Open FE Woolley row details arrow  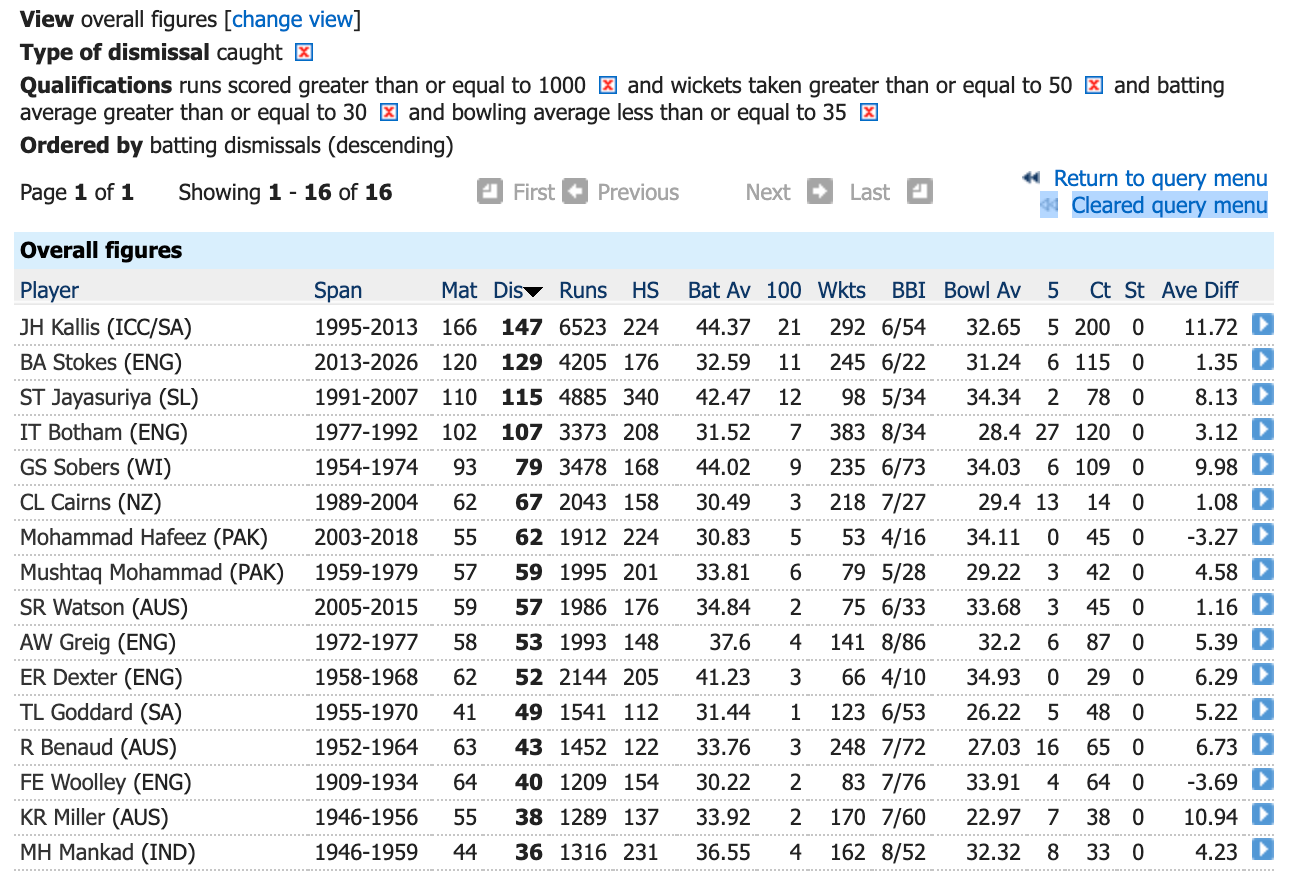coord(1263,779)
